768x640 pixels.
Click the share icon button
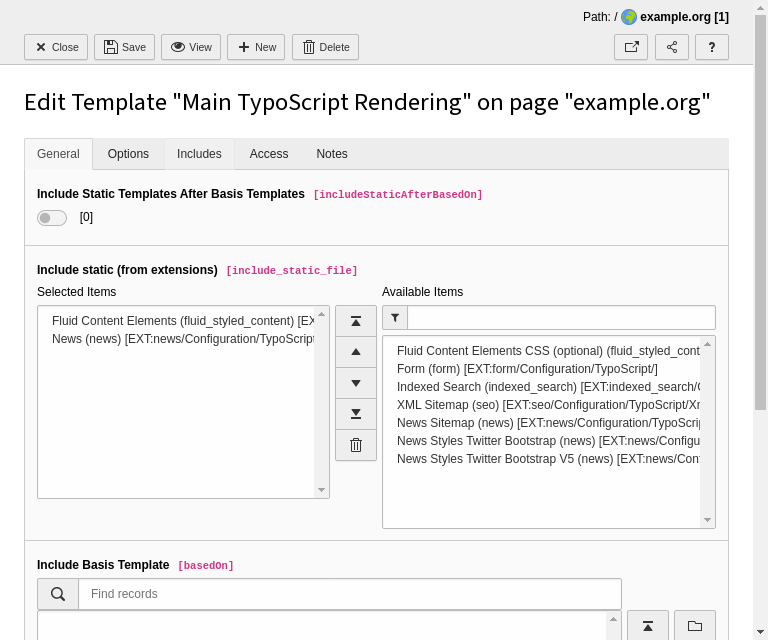(x=672, y=47)
